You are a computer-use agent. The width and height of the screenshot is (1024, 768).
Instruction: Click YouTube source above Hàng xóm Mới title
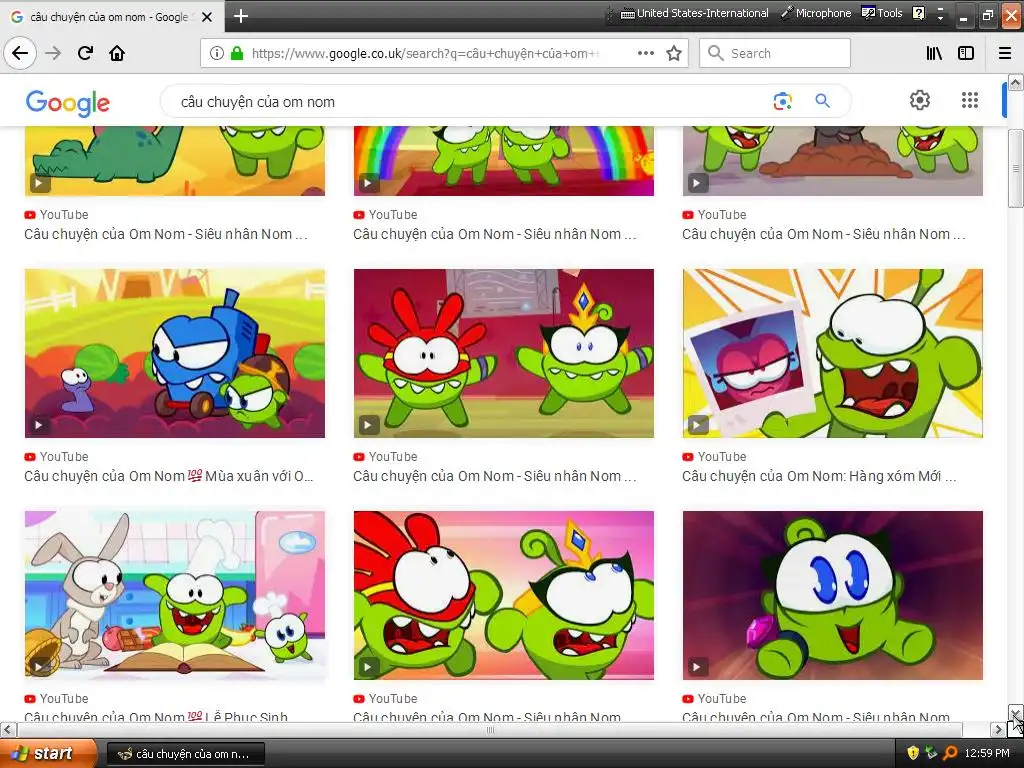coord(714,456)
